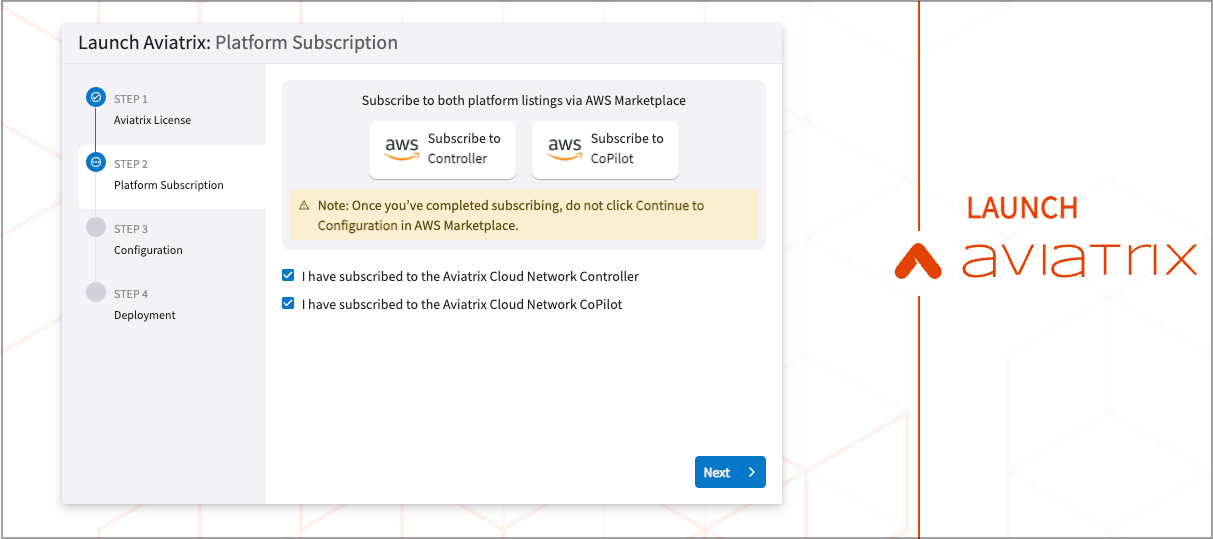Image resolution: width=1213 pixels, height=539 pixels.
Task: Uncheck the Cloud Network CoPilot subscription checkbox
Action: (x=288, y=303)
